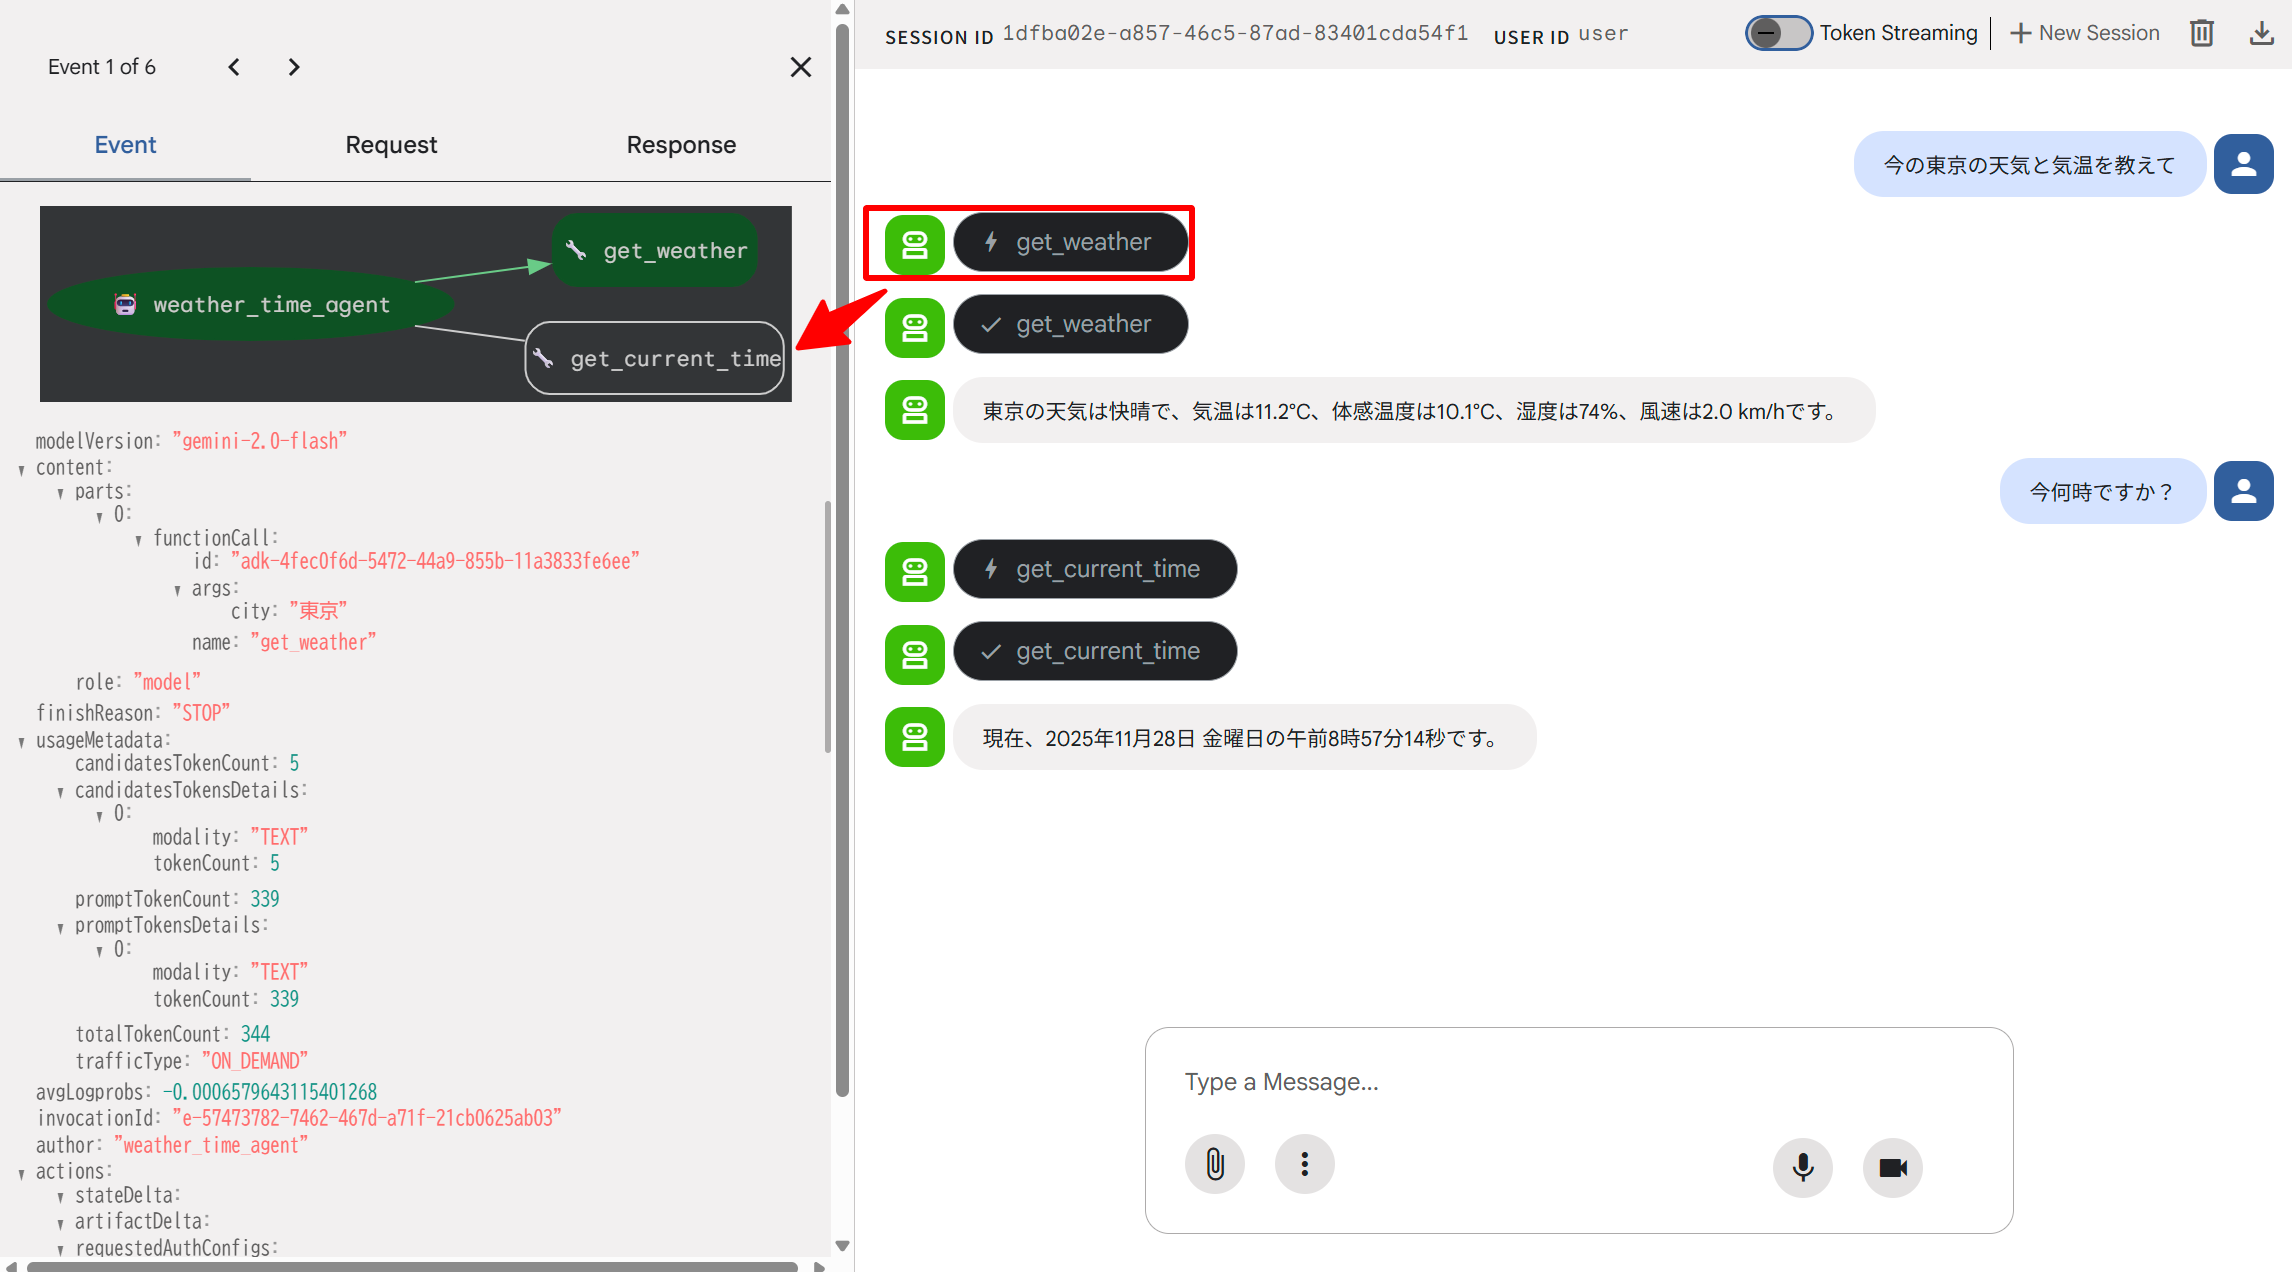
Task: Click the bot icon beside get_weather call
Action: click(x=914, y=244)
